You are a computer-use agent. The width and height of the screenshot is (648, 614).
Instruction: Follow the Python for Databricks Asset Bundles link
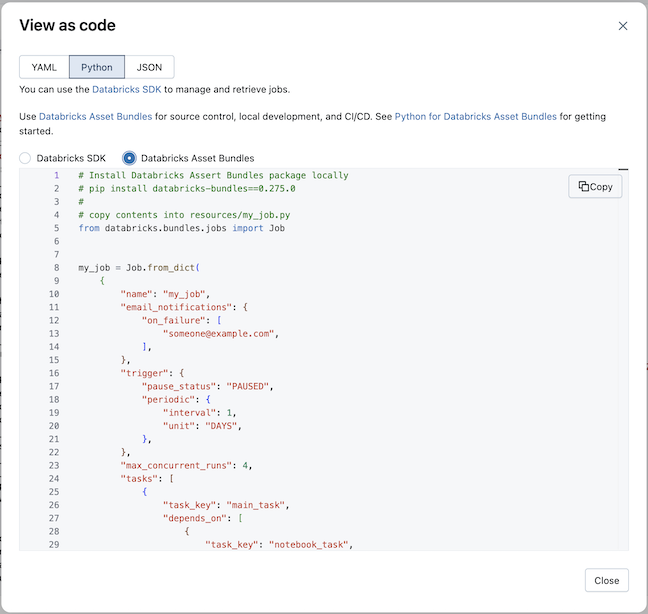click(x=475, y=117)
